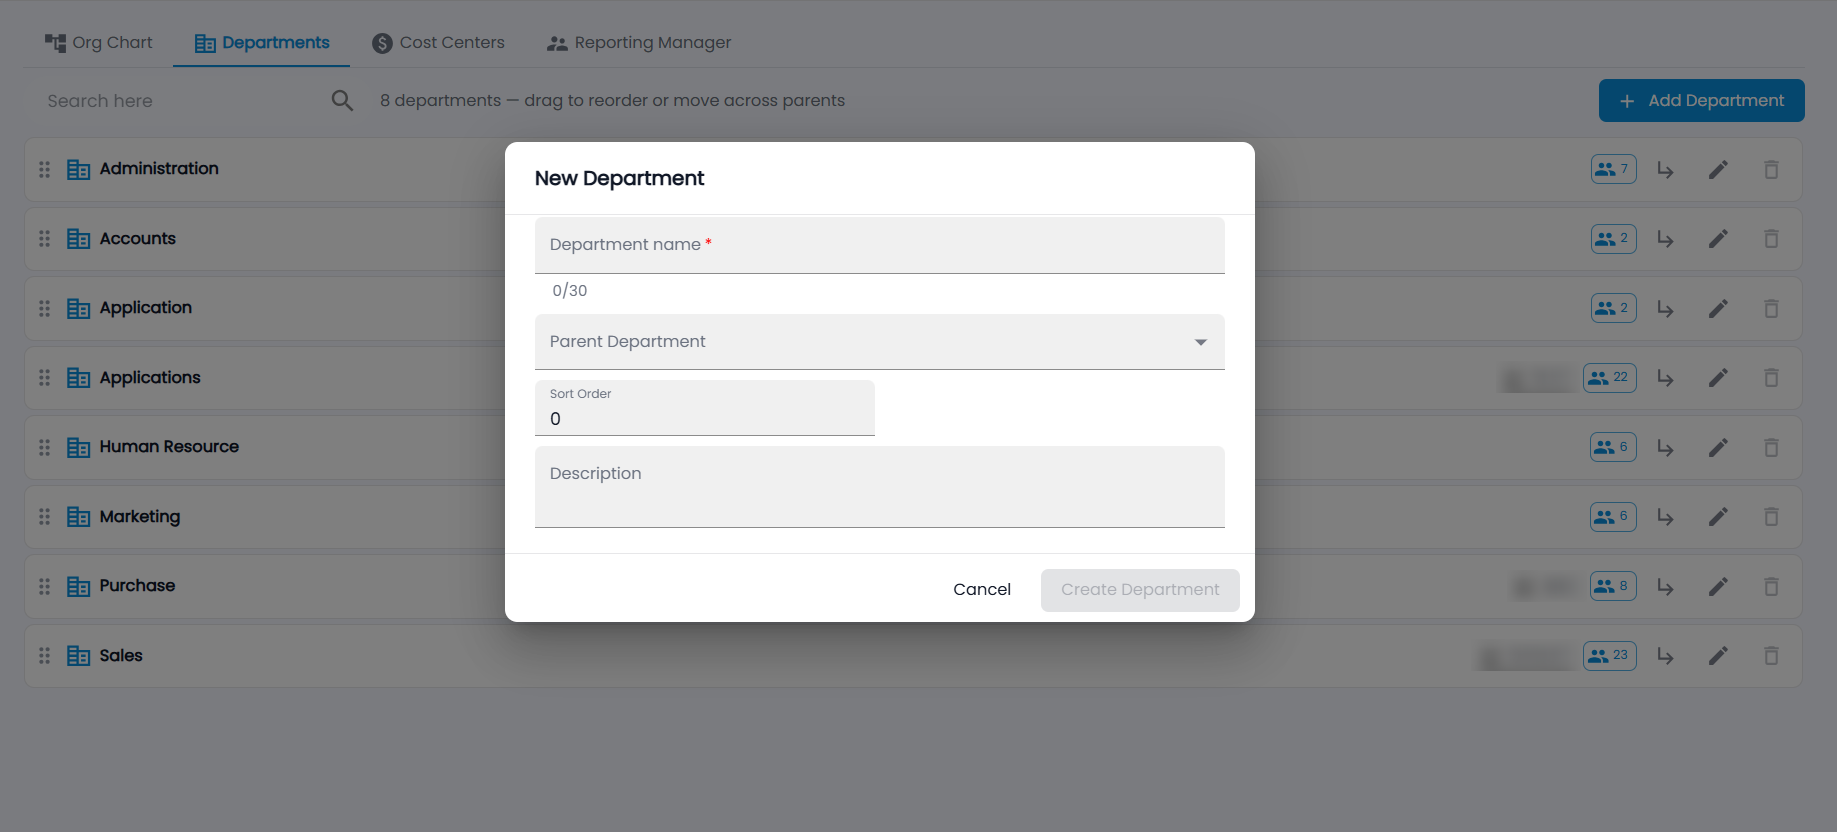1837x832 pixels.
Task: Click move-to-parent arrow for Accounts
Action: click(x=1665, y=239)
